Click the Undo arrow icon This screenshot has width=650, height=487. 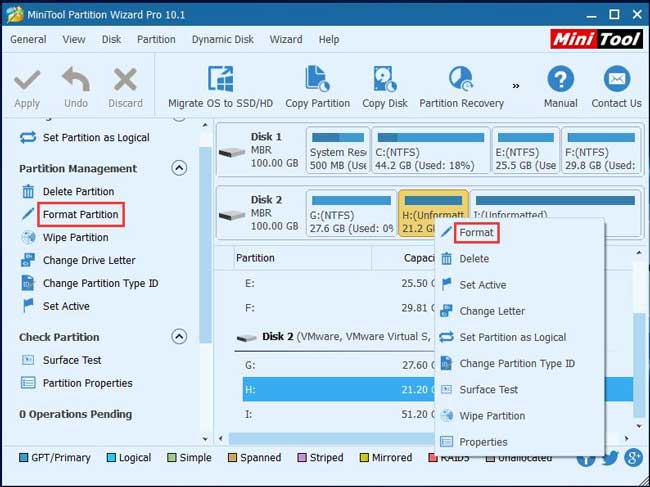pos(76,80)
